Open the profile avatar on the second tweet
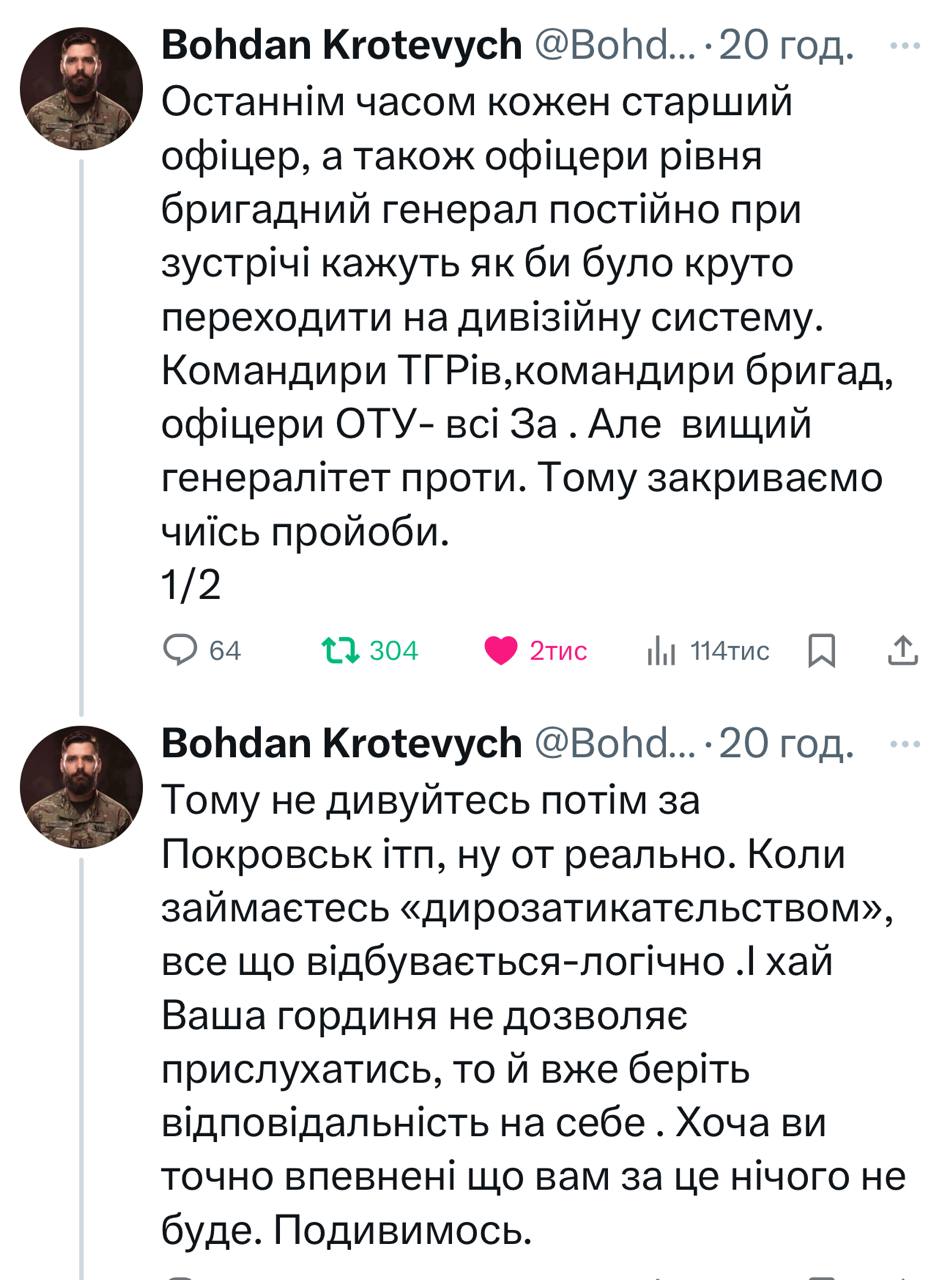945x1280 pixels. 81,787
